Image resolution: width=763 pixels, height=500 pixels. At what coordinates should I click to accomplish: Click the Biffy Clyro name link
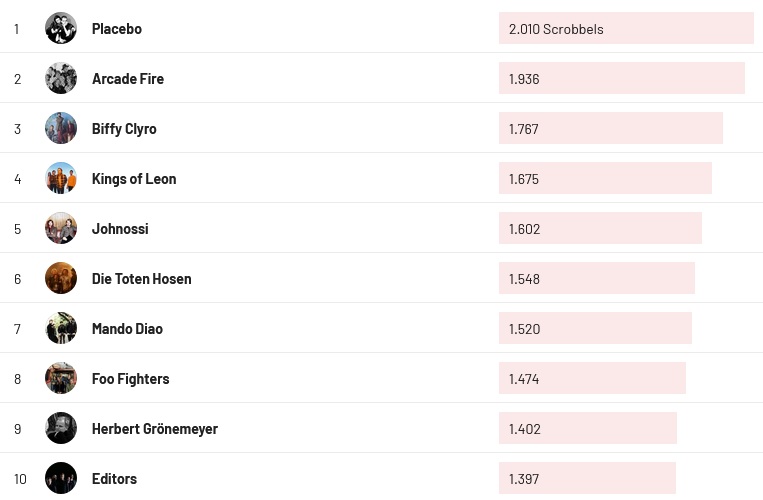[x=124, y=129]
